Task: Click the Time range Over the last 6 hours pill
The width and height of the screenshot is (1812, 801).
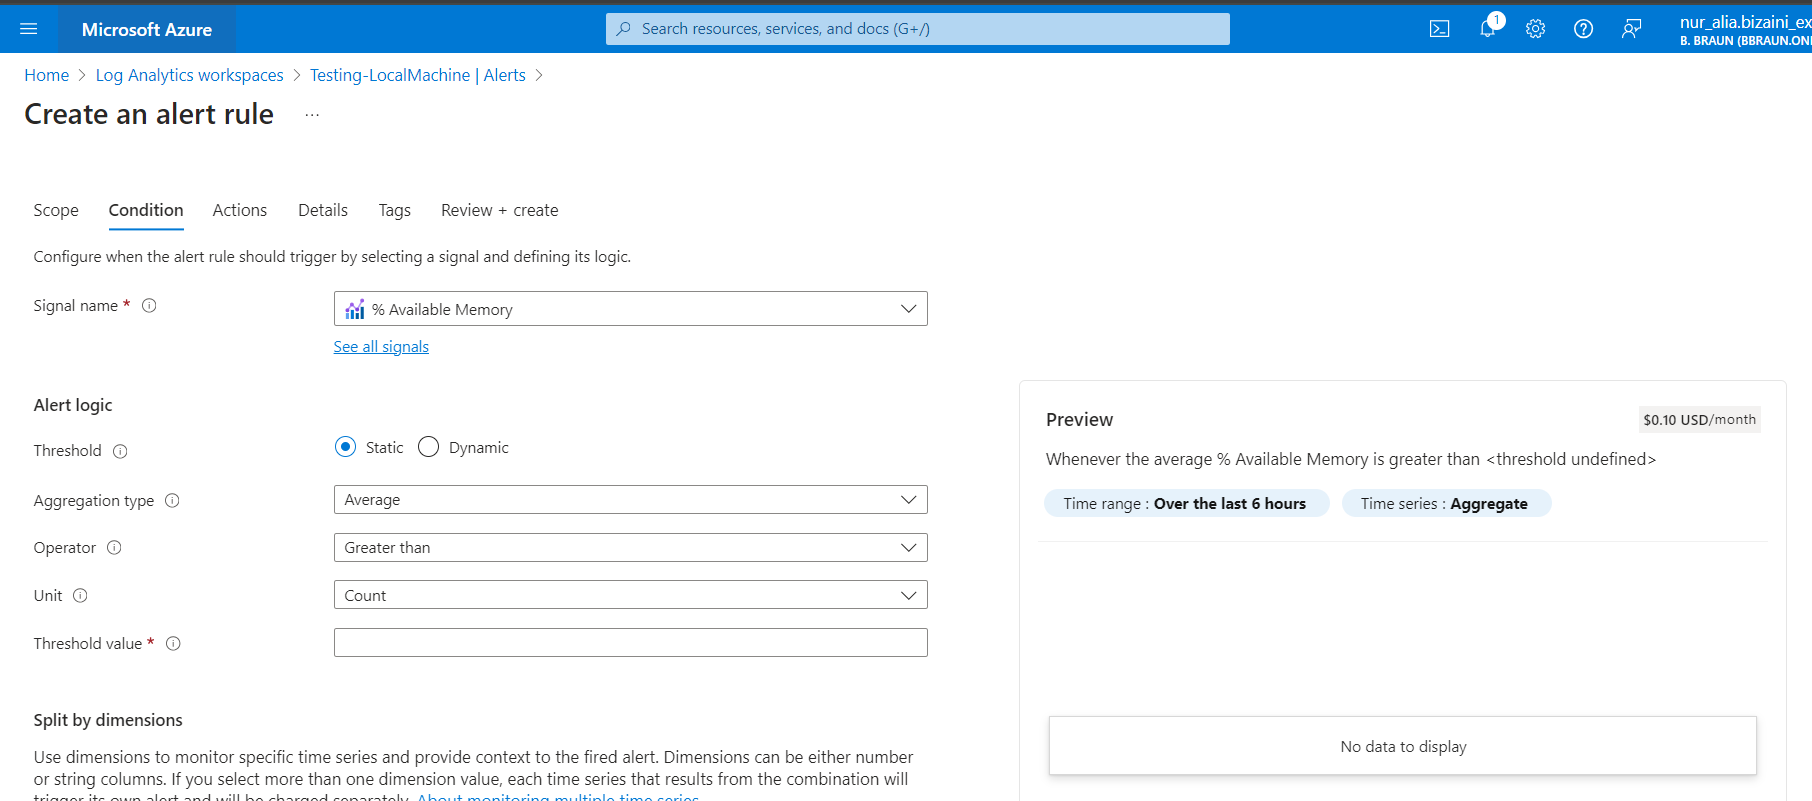Action: tap(1186, 503)
